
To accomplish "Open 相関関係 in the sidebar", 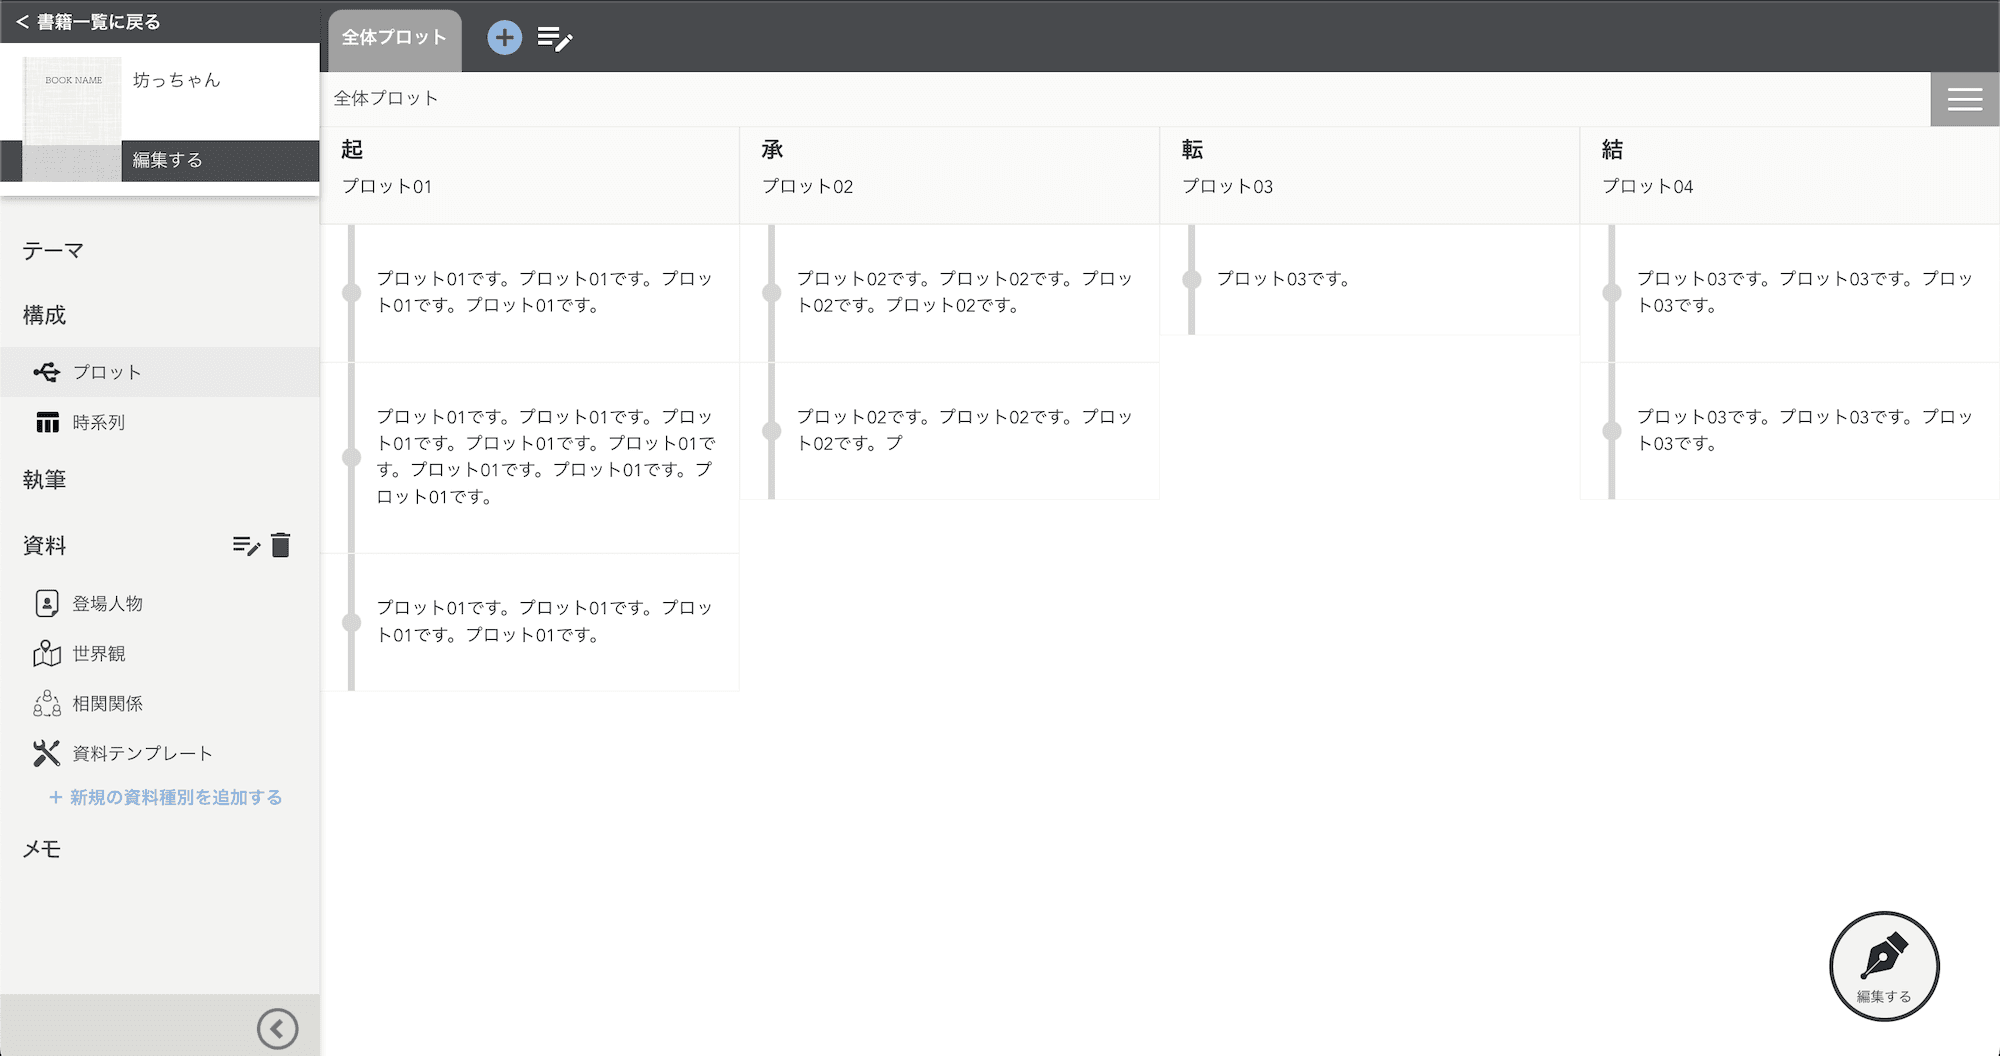I will coord(108,703).
